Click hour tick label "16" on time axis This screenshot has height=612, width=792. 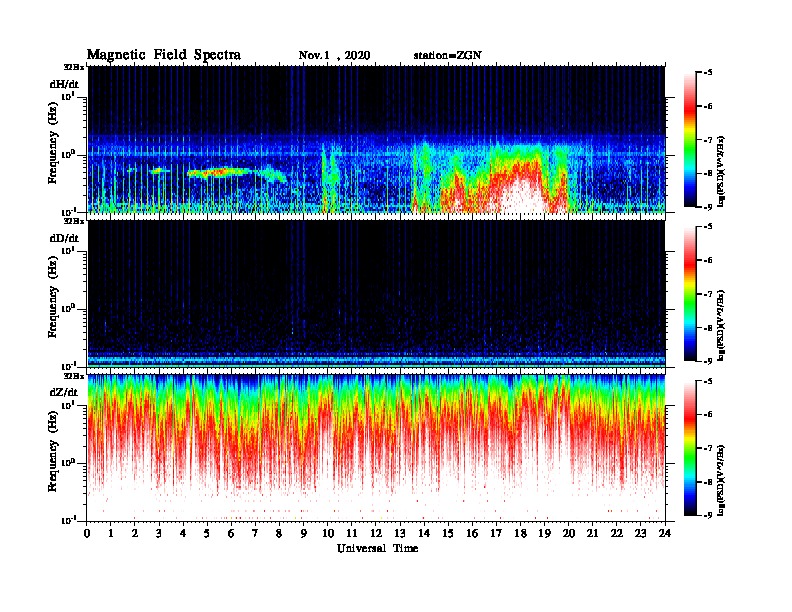(x=472, y=533)
